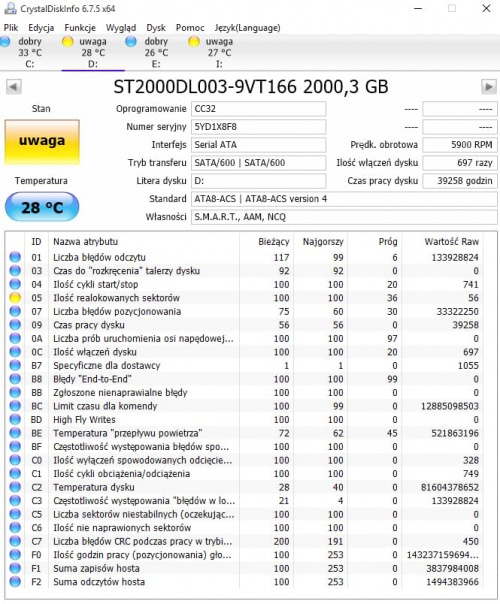Go to previous disk with left arrow
This screenshot has width=500, height=604.
click(x=13, y=87)
